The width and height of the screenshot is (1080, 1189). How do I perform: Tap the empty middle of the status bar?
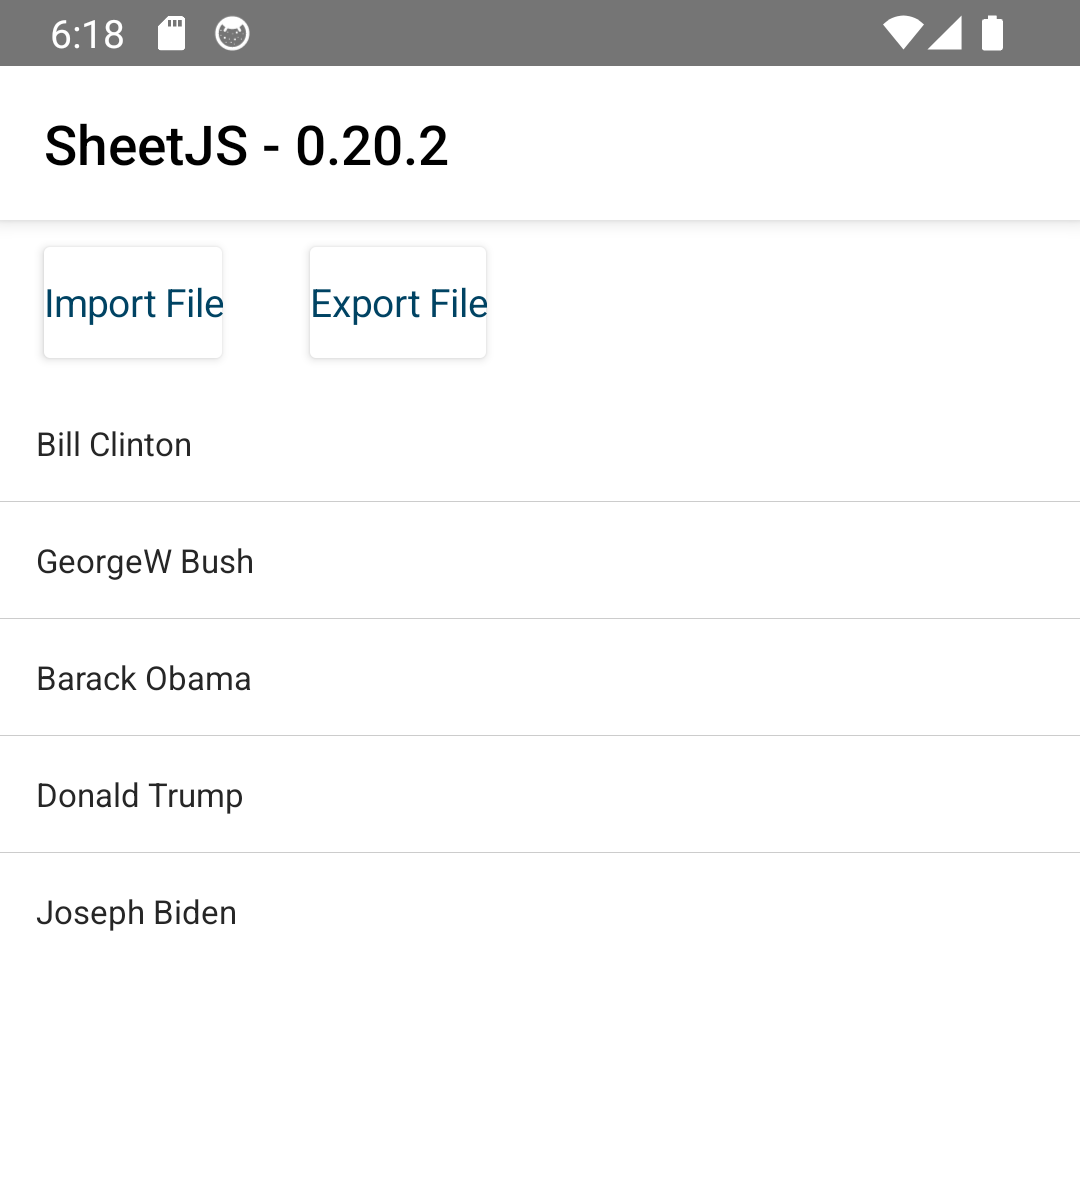click(560, 34)
